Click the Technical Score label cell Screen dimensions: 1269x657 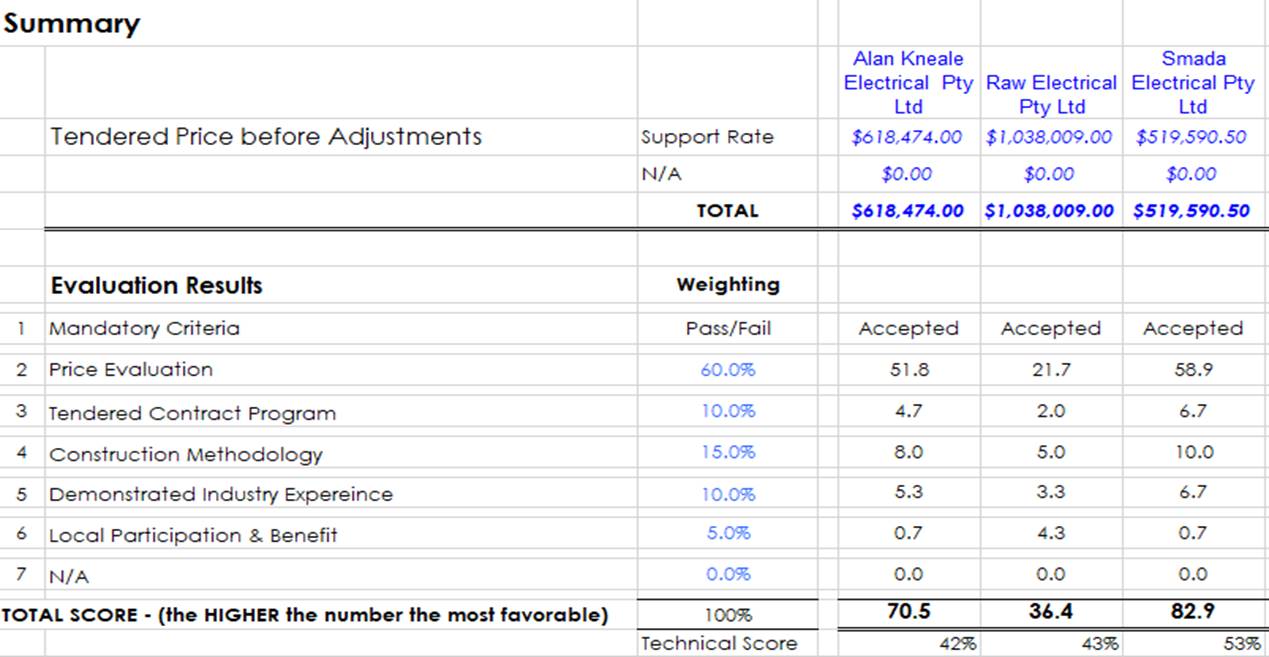(719, 644)
